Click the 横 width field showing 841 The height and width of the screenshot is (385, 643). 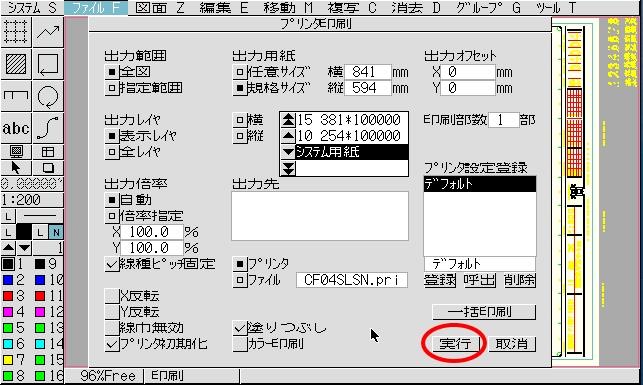coord(368,72)
